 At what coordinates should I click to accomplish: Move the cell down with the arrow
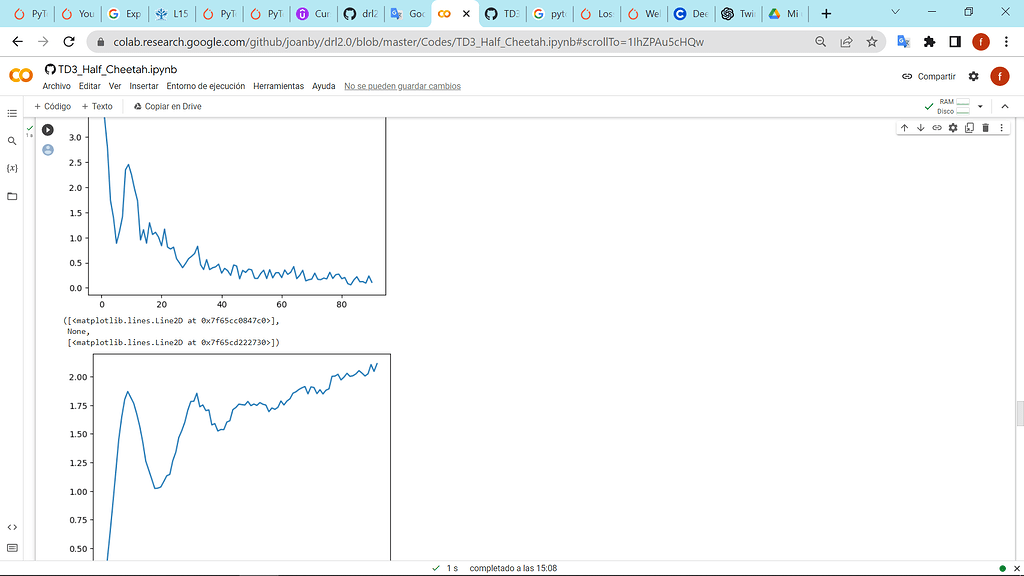point(920,128)
